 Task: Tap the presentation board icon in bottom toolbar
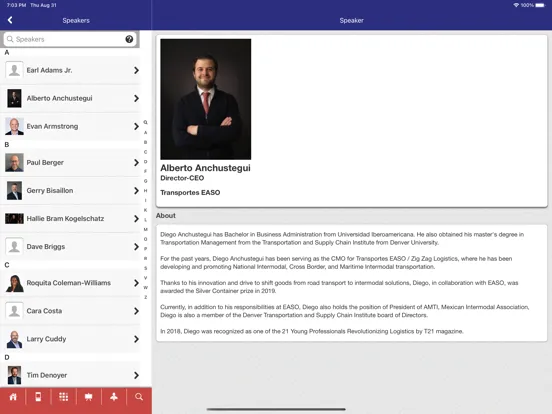point(88,397)
